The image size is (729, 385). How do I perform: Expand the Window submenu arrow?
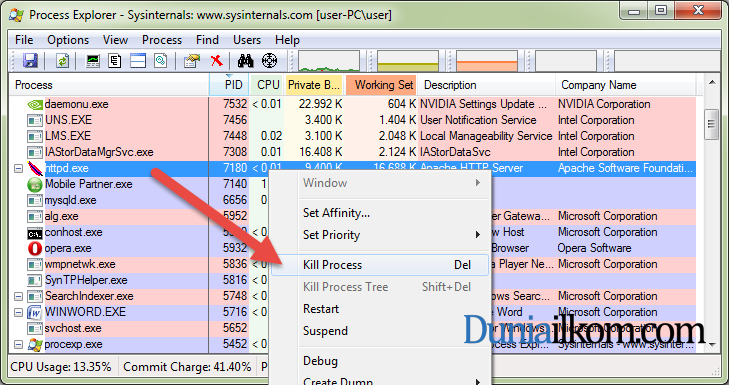click(477, 183)
